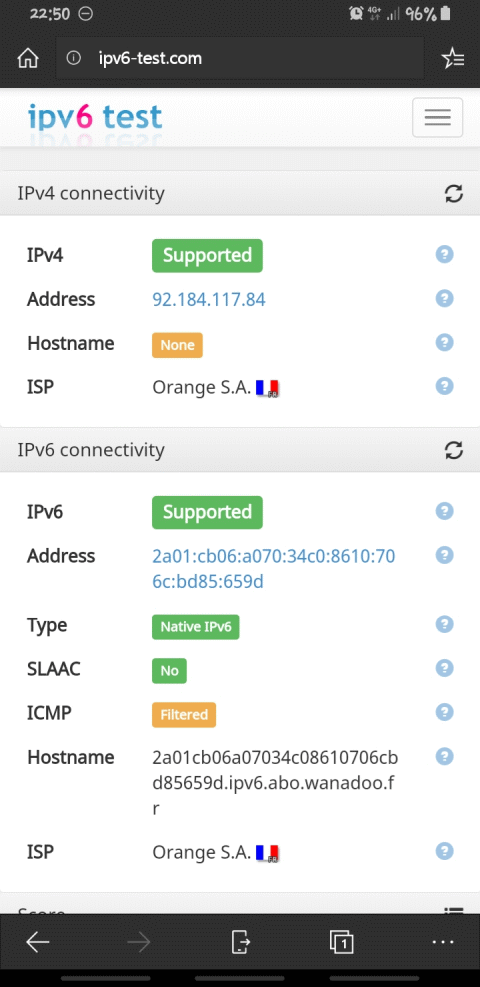
Task: Open help for IPv4 Address row
Action: coord(444,298)
